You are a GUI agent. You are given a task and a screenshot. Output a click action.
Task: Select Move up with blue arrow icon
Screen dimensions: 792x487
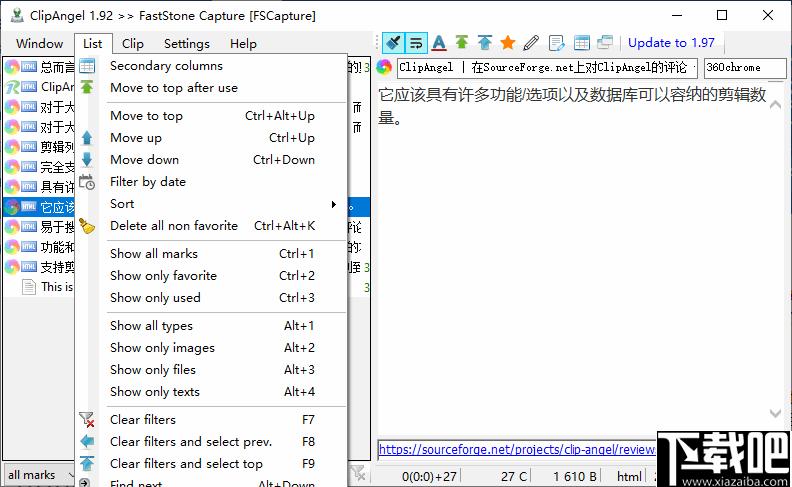point(211,137)
